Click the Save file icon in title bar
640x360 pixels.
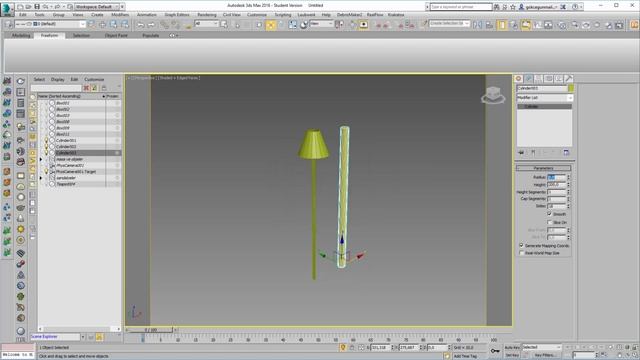point(37,7)
